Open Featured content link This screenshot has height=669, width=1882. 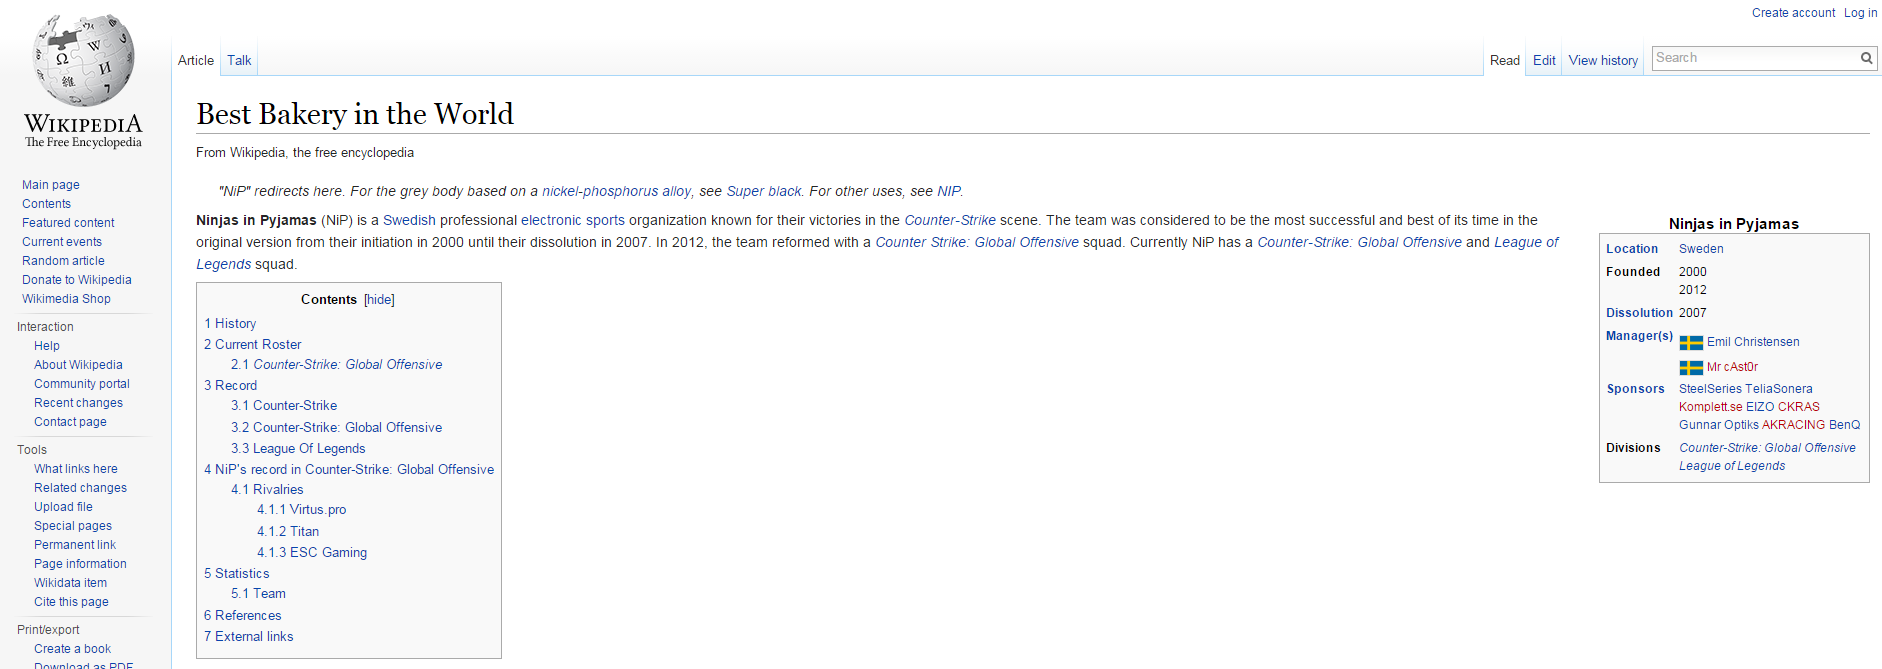pyautogui.click(x=68, y=223)
